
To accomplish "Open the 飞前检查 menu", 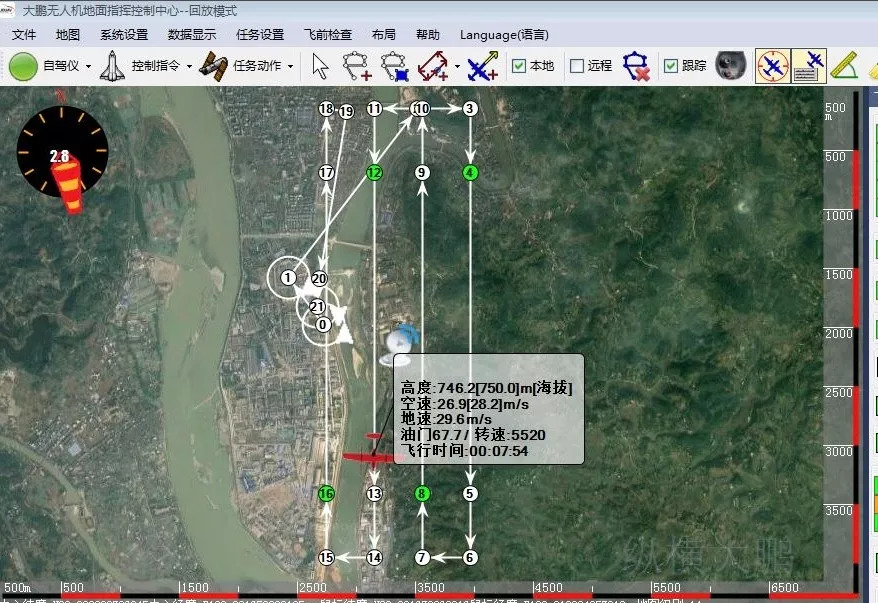I will pyautogui.click(x=328, y=34).
